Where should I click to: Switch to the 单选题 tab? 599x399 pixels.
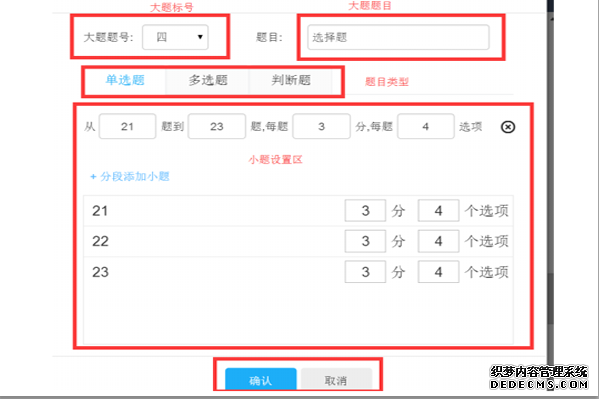(125, 80)
